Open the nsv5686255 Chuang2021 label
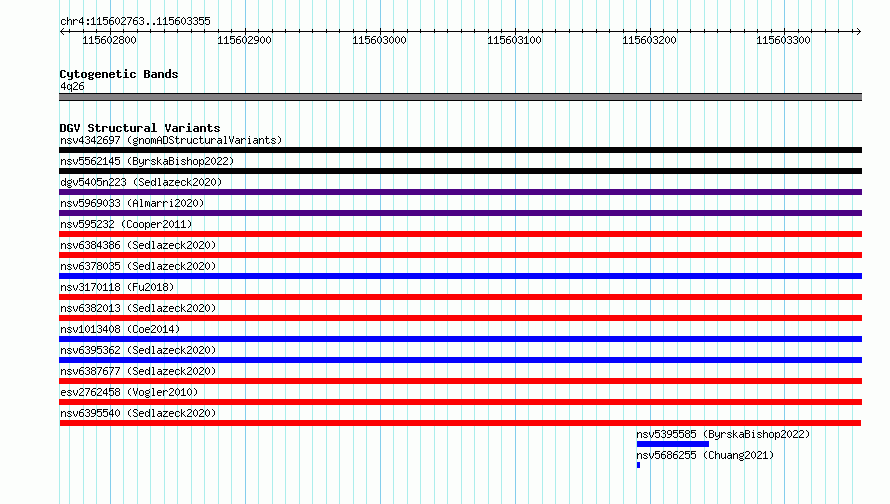The height and width of the screenshot is (504, 890). 705,455
